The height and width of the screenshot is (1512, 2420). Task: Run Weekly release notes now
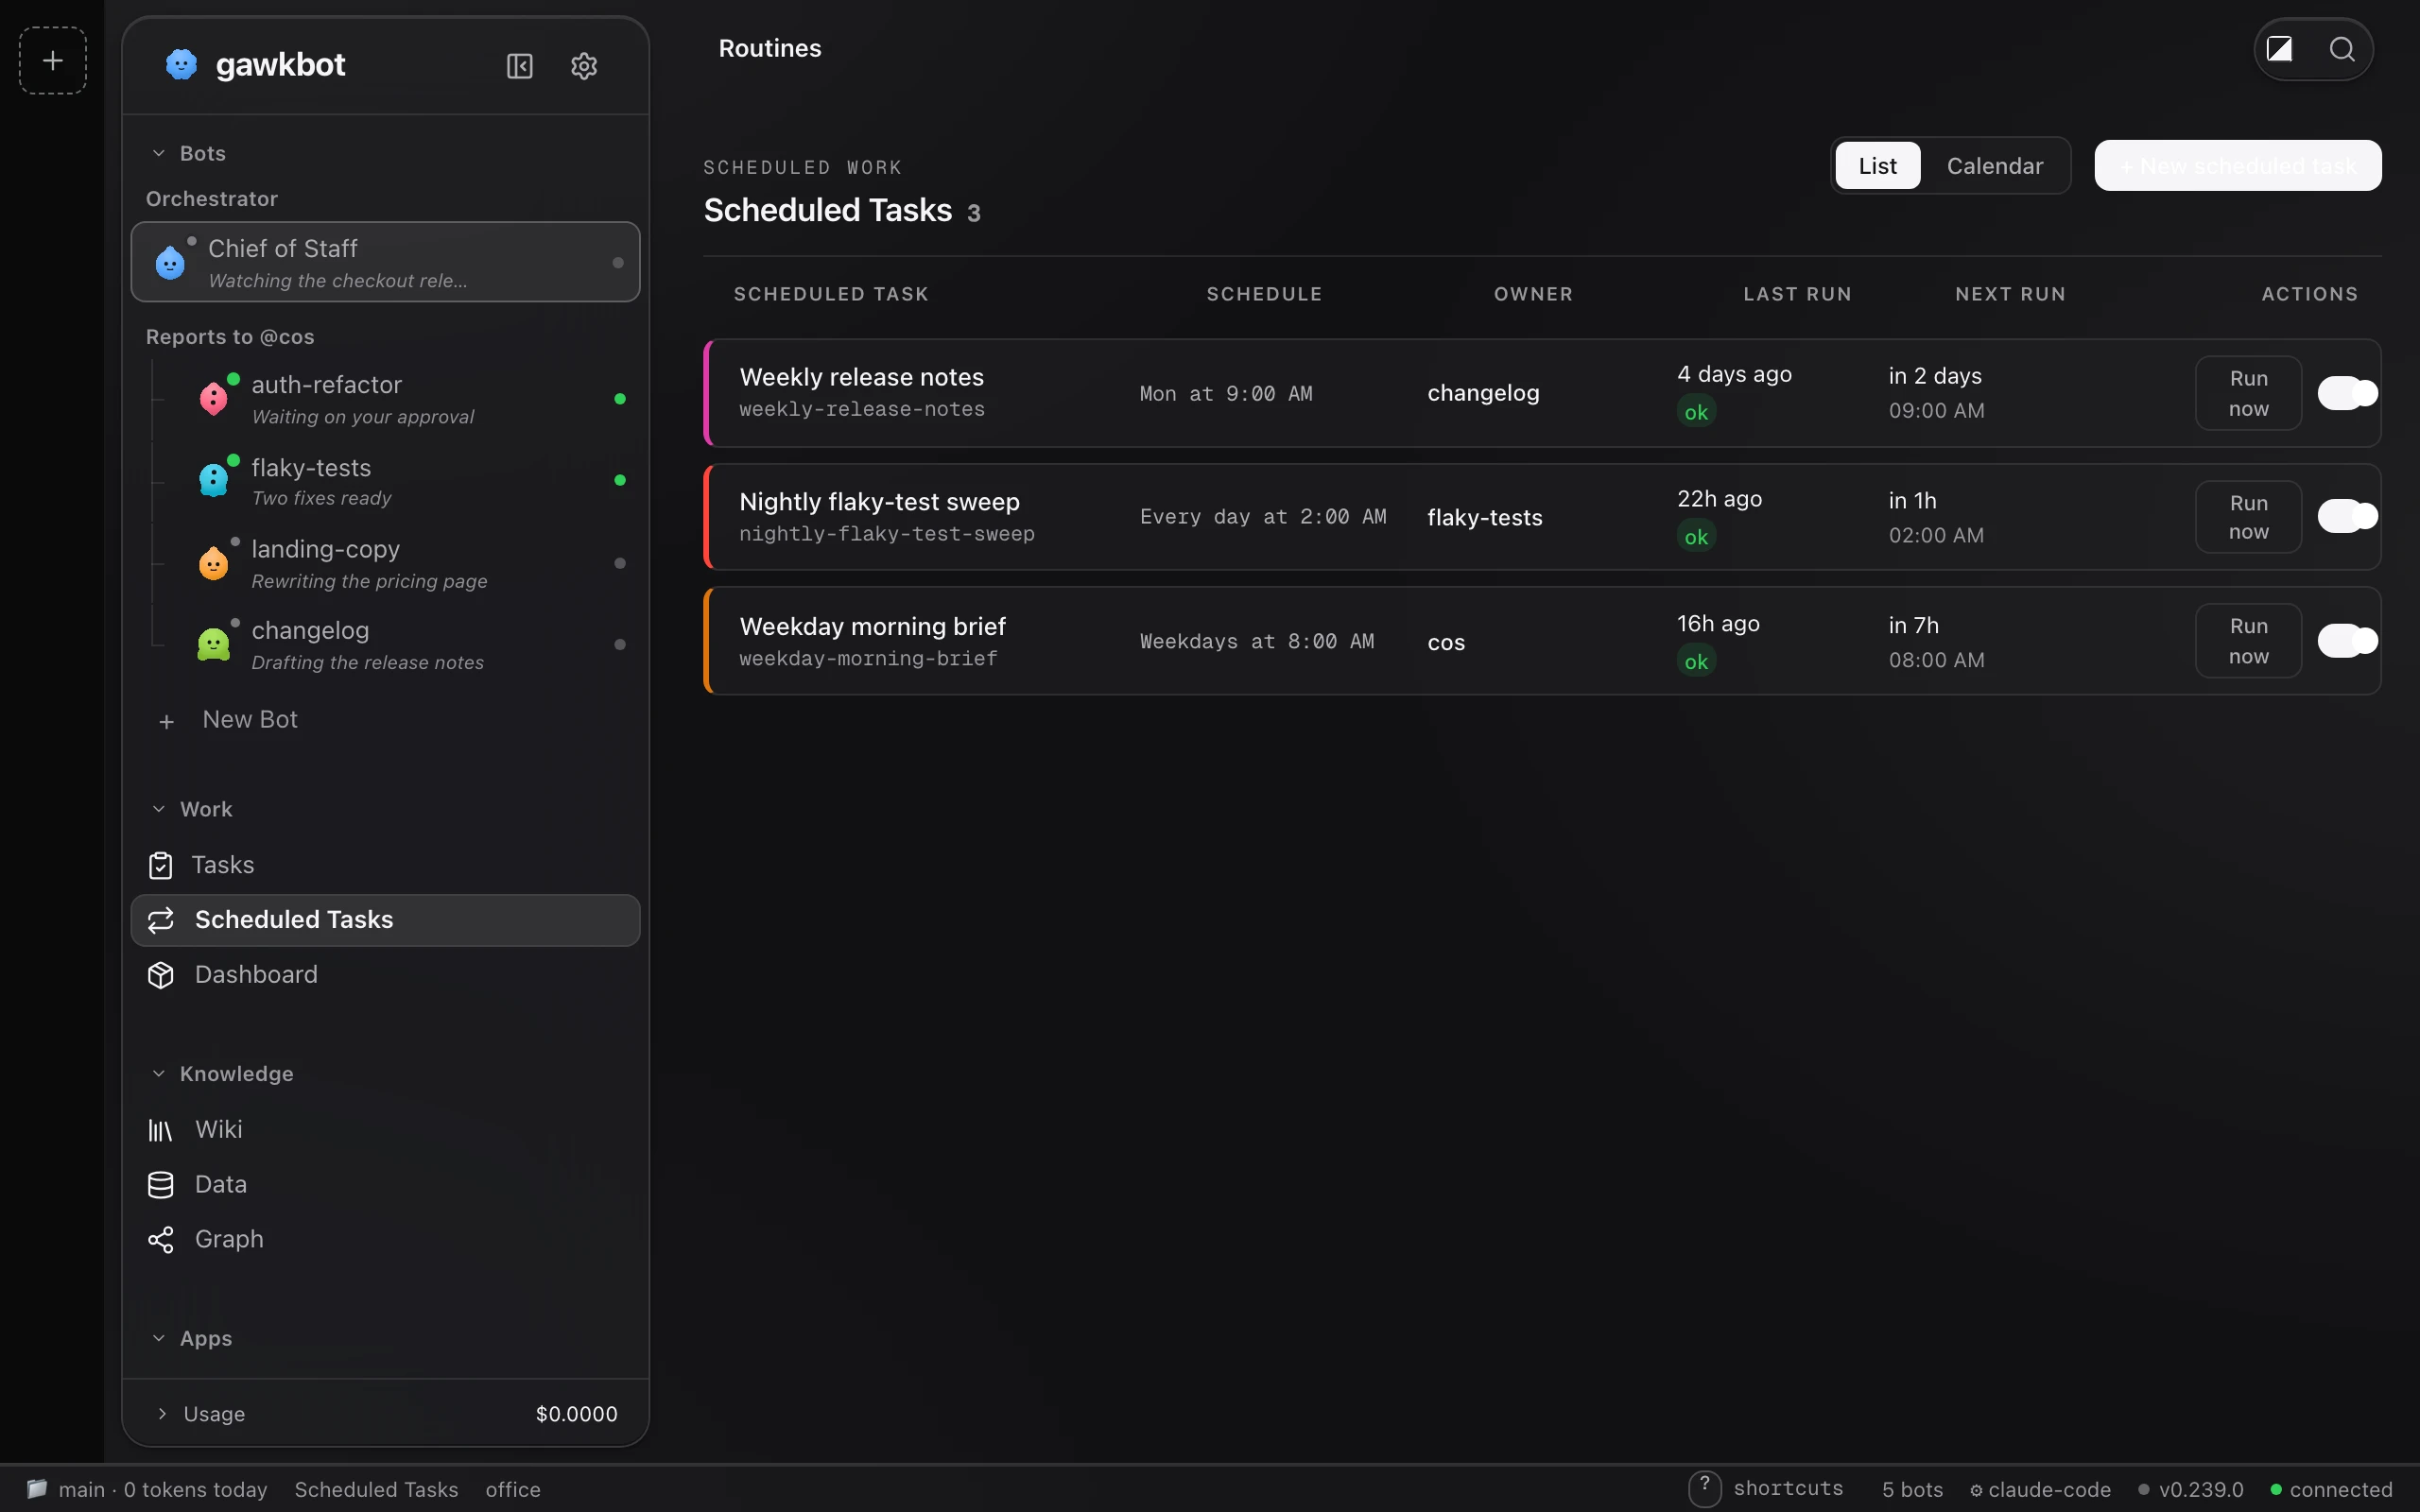point(2248,393)
